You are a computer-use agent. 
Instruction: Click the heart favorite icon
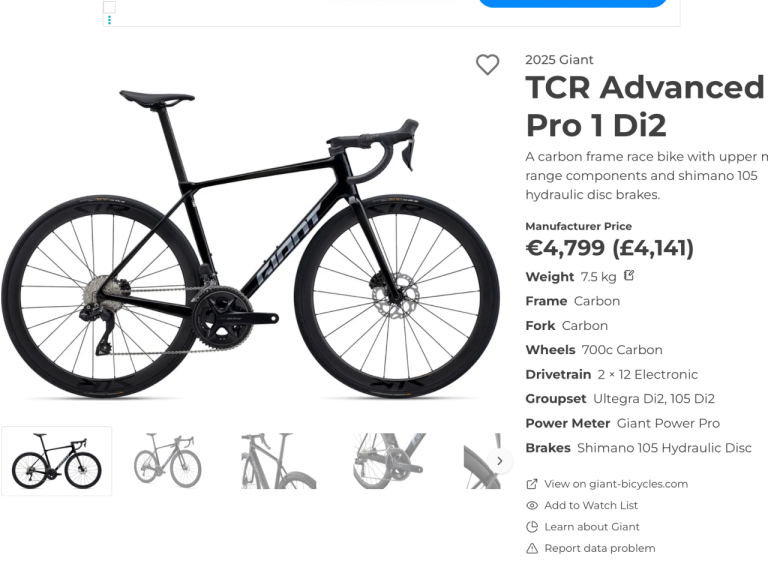pyautogui.click(x=487, y=65)
